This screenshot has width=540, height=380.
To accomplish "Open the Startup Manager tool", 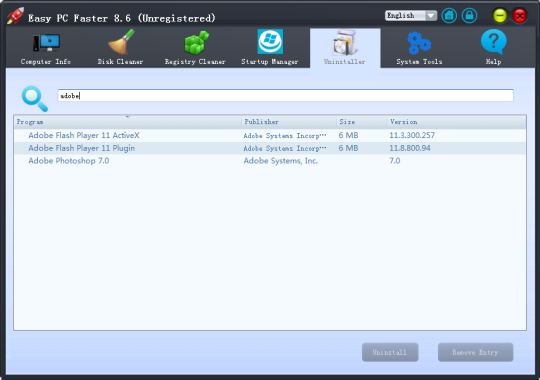I will [270, 48].
